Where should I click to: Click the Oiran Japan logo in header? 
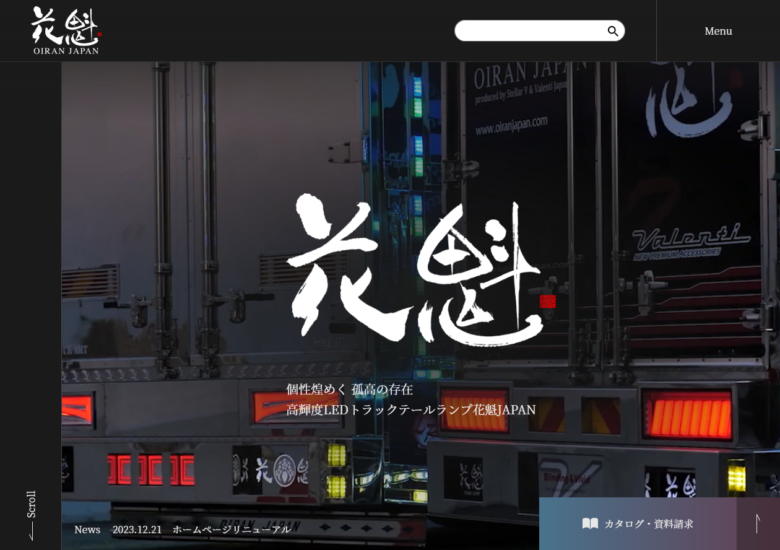pyautogui.click(x=65, y=30)
